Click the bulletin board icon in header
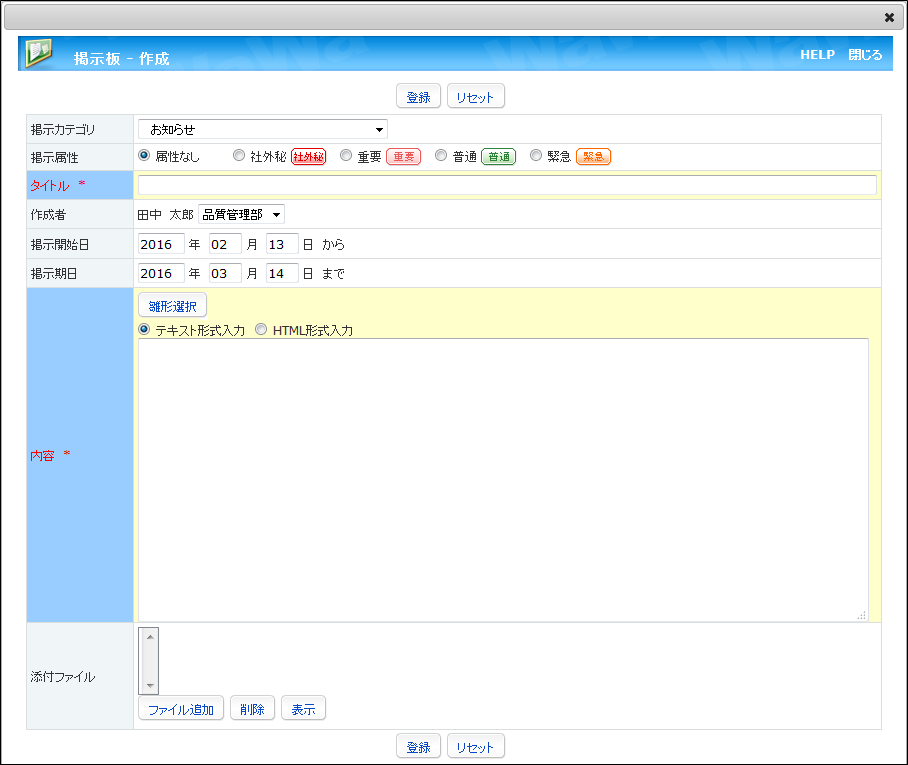The width and height of the screenshot is (908, 765). [x=38, y=54]
